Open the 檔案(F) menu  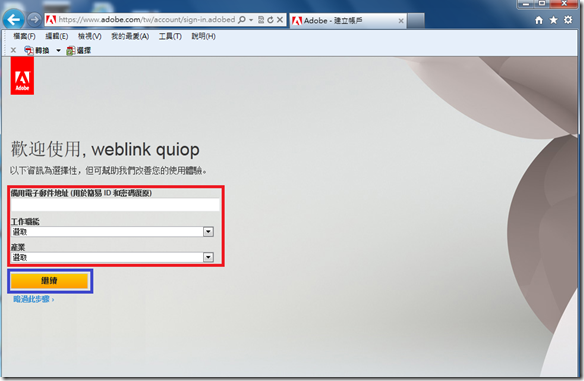point(24,36)
